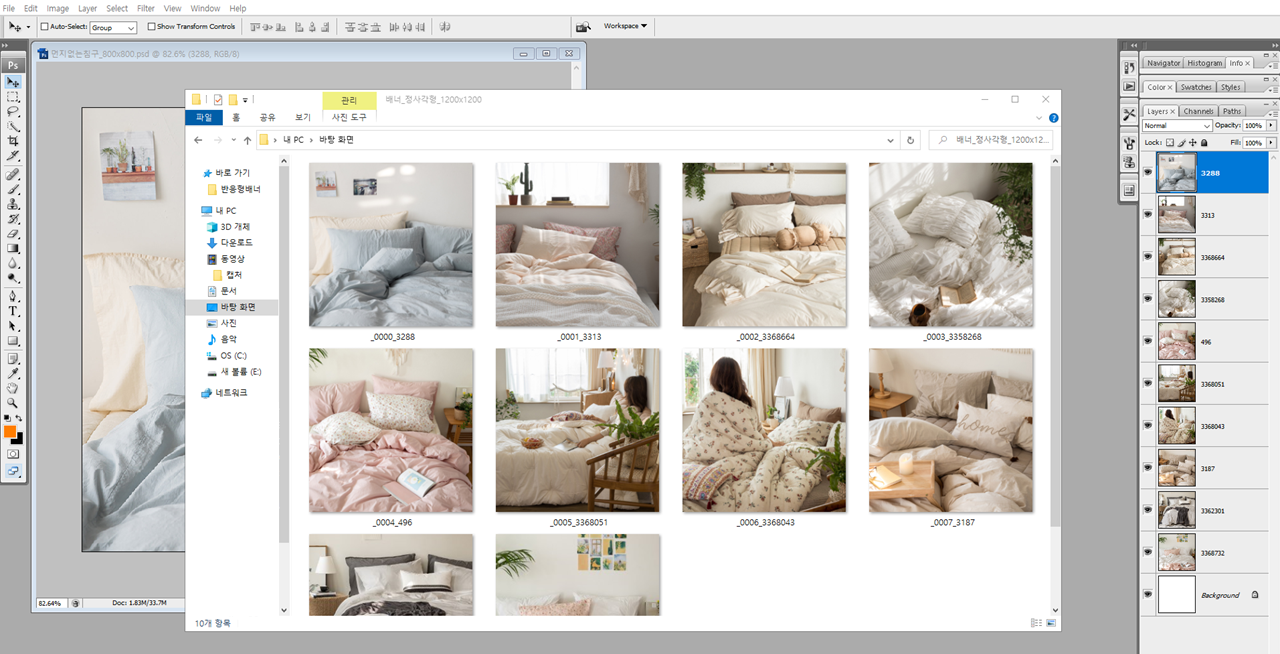Select the Magic Wand tool

tap(14, 127)
